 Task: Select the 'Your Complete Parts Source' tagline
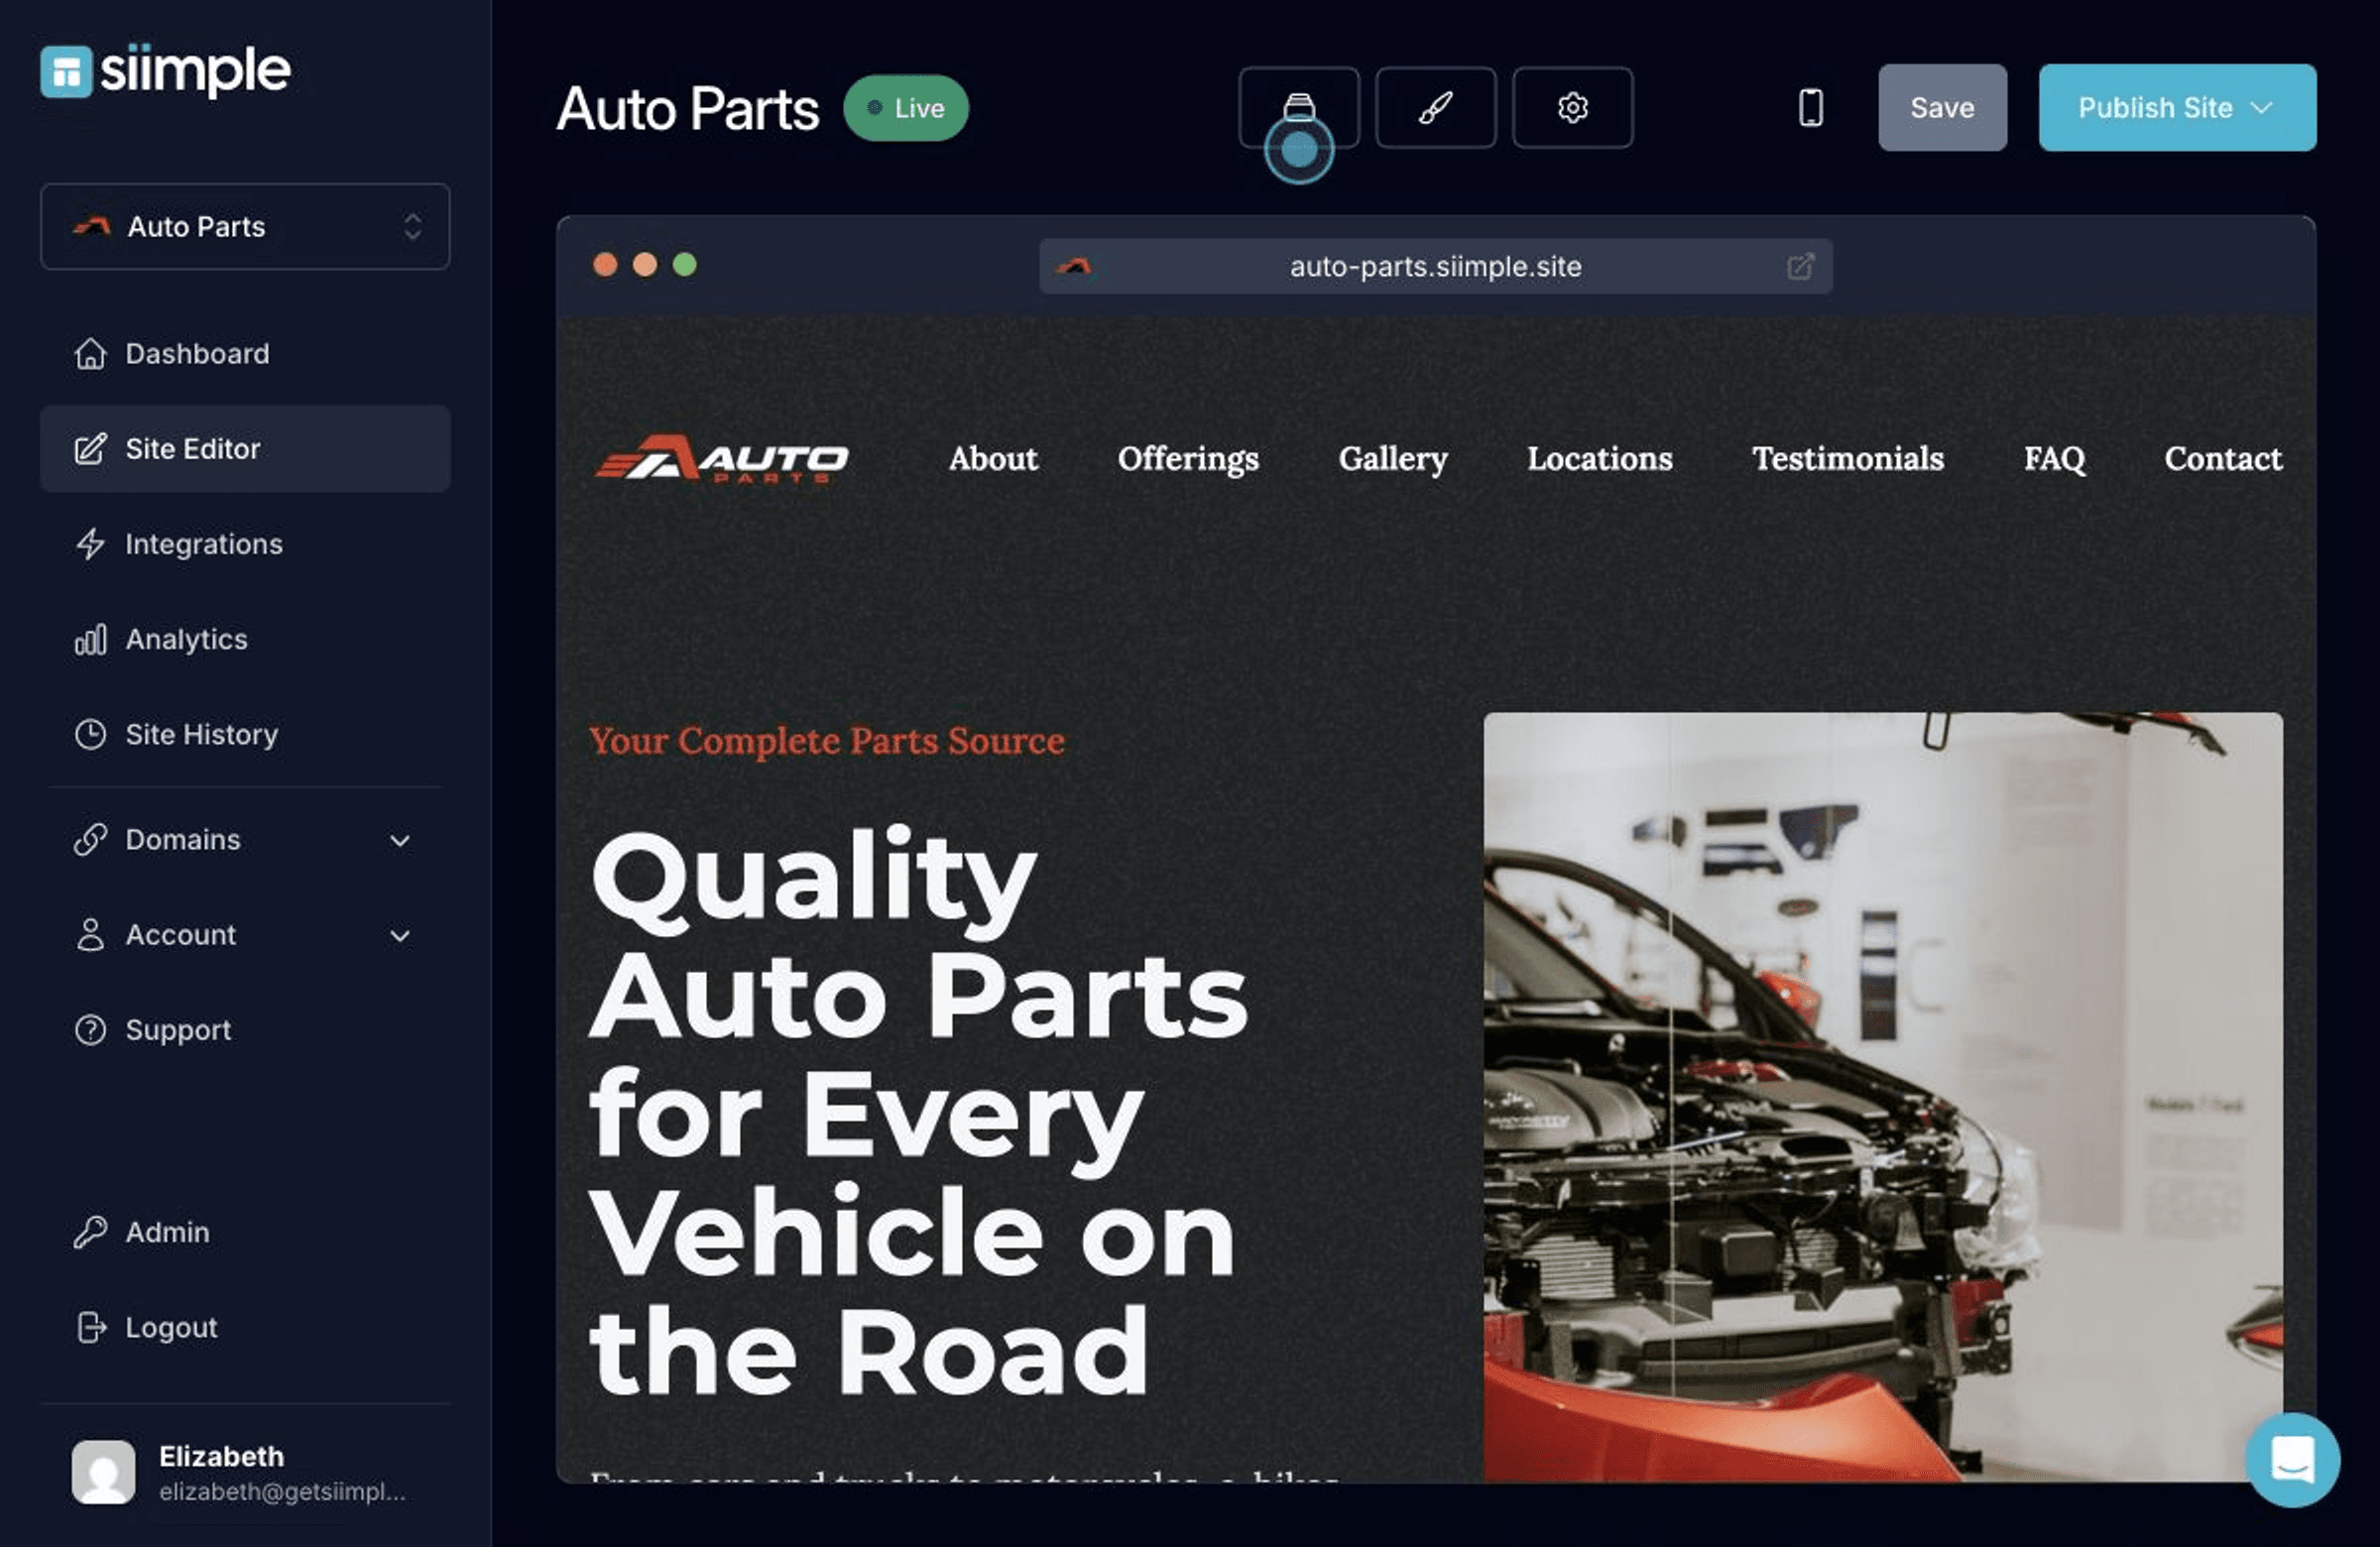[x=826, y=740]
